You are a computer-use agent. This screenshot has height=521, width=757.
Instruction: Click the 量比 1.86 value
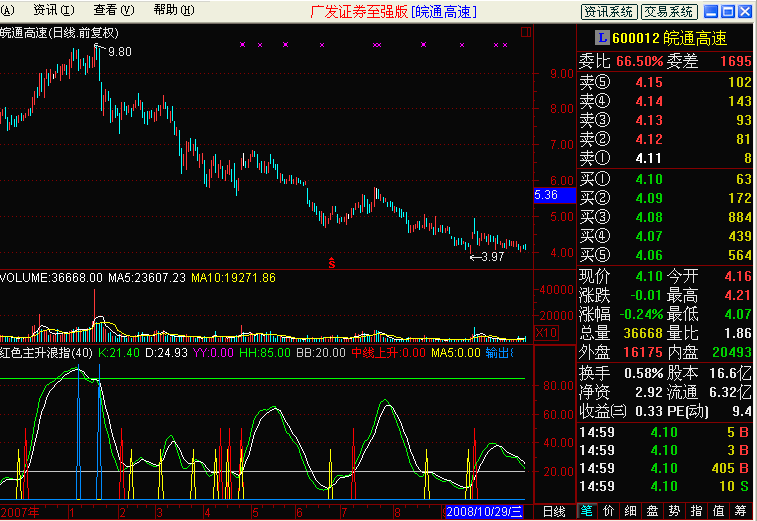point(738,333)
